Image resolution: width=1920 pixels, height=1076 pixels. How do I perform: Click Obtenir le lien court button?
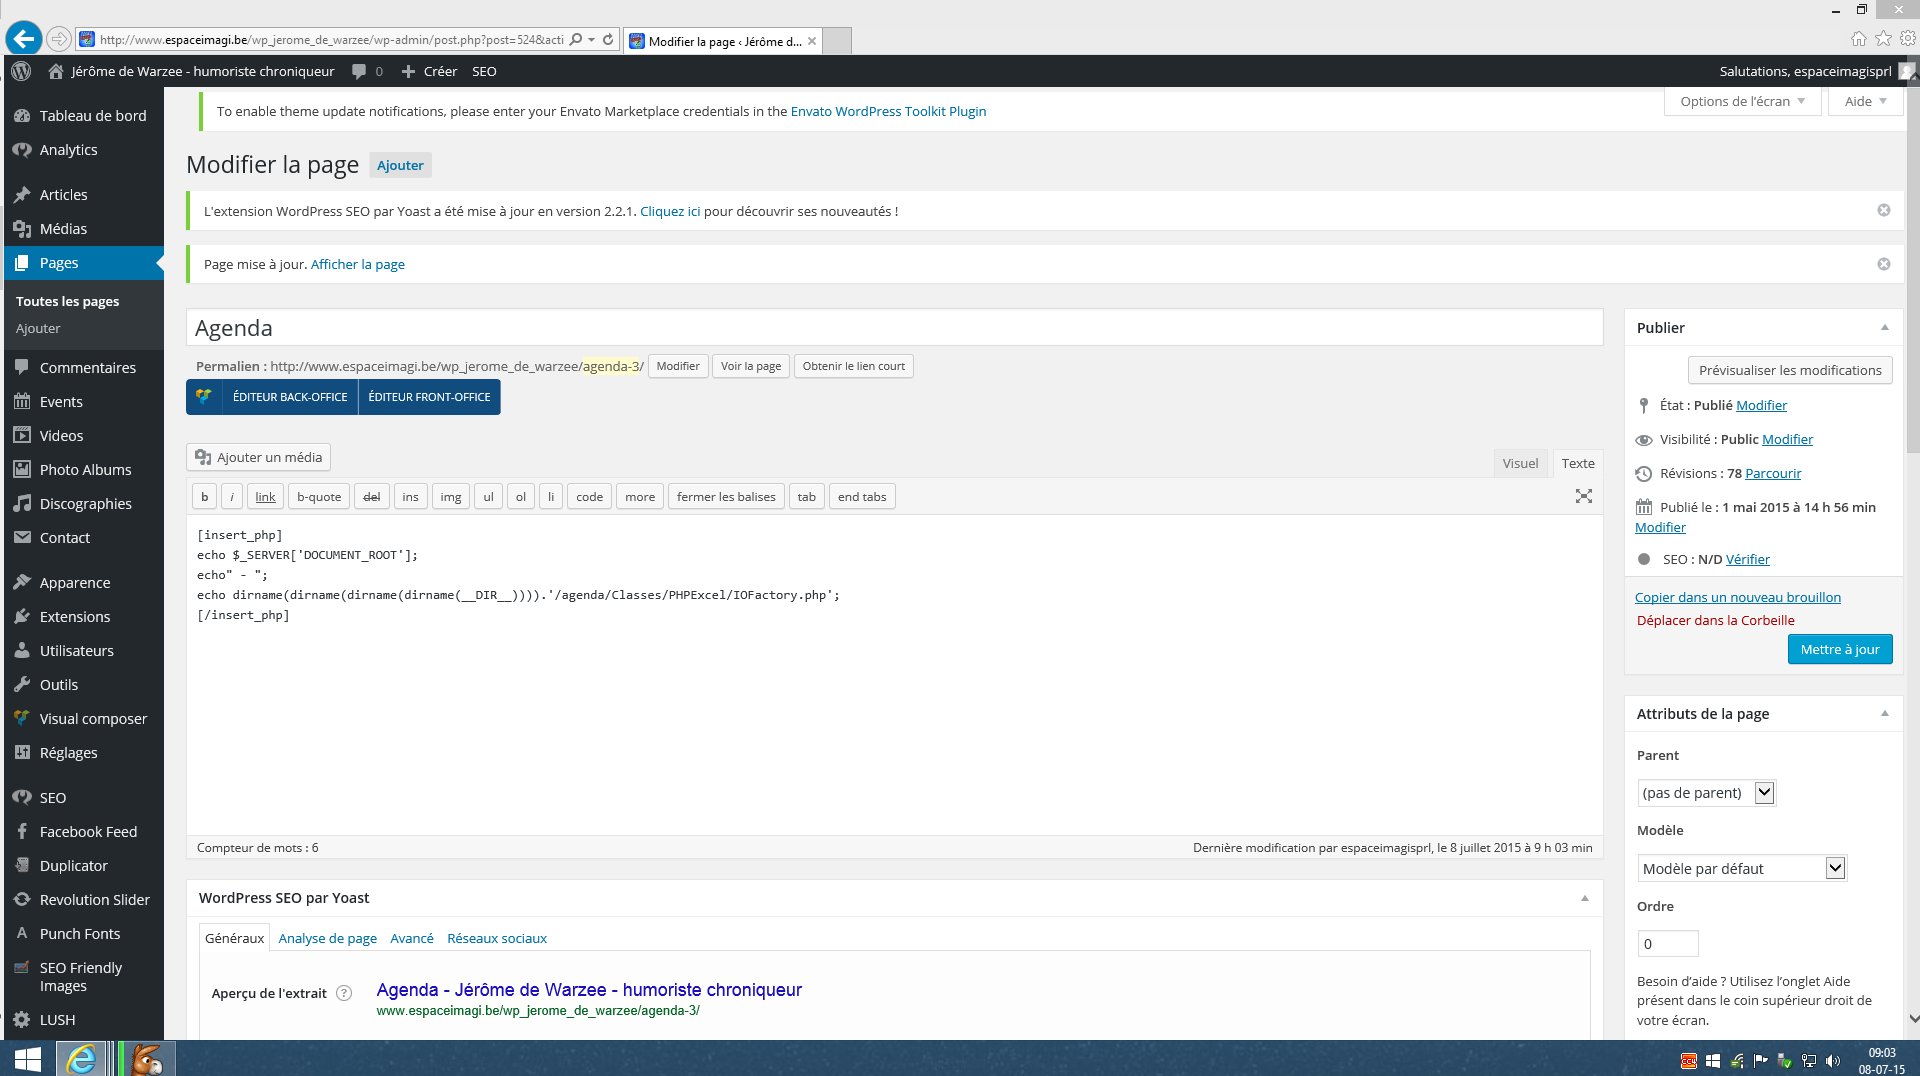pos(853,366)
